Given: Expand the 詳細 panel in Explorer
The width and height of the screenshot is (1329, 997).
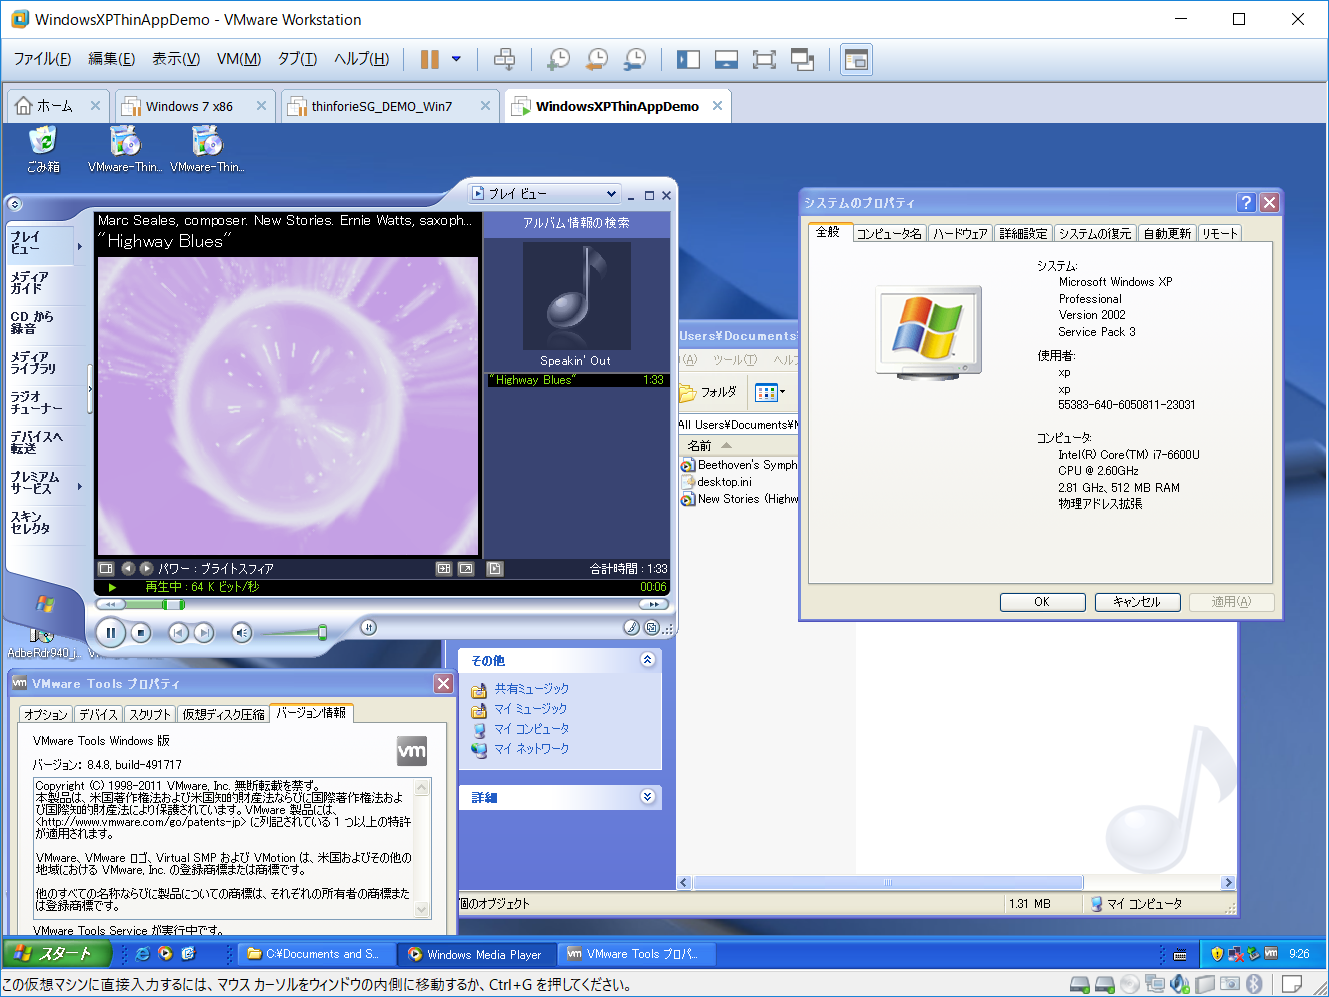Looking at the screenshot, I should pyautogui.click(x=647, y=797).
